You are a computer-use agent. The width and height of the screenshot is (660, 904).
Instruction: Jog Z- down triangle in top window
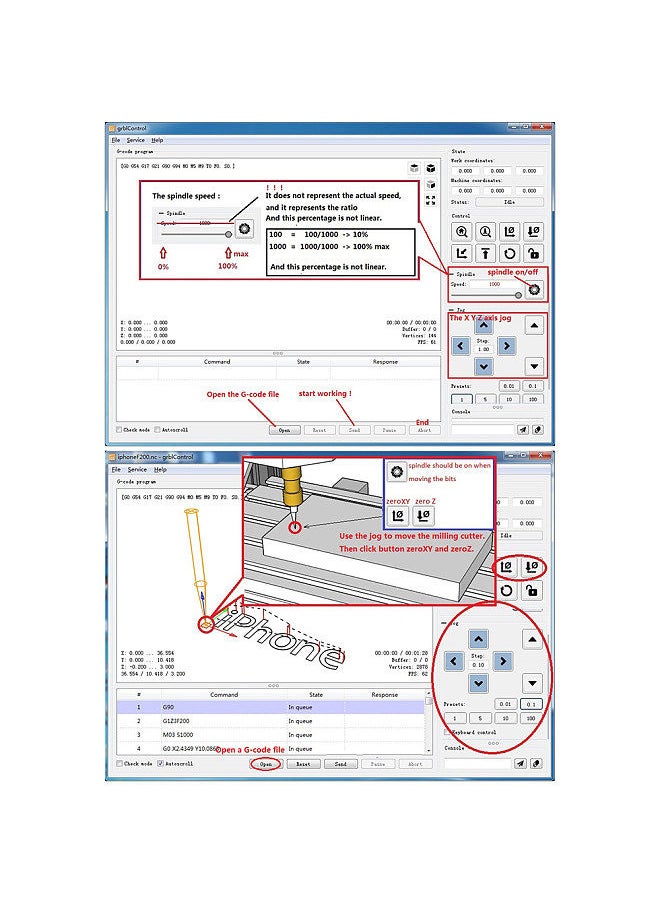[534, 366]
